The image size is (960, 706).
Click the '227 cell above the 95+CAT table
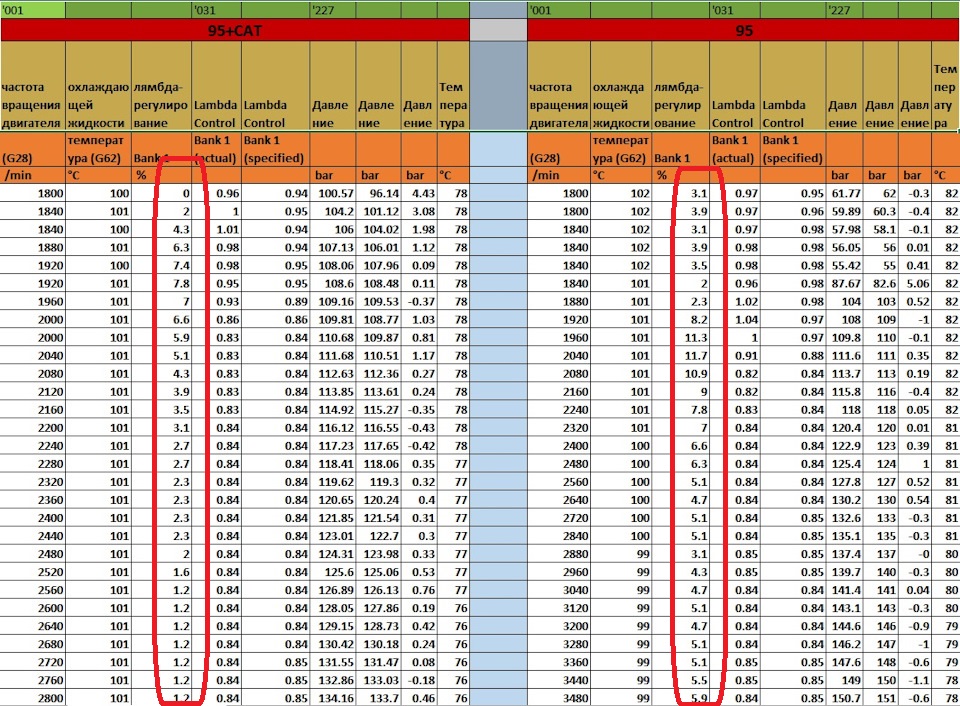pyautogui.click(x=332, y=10)
